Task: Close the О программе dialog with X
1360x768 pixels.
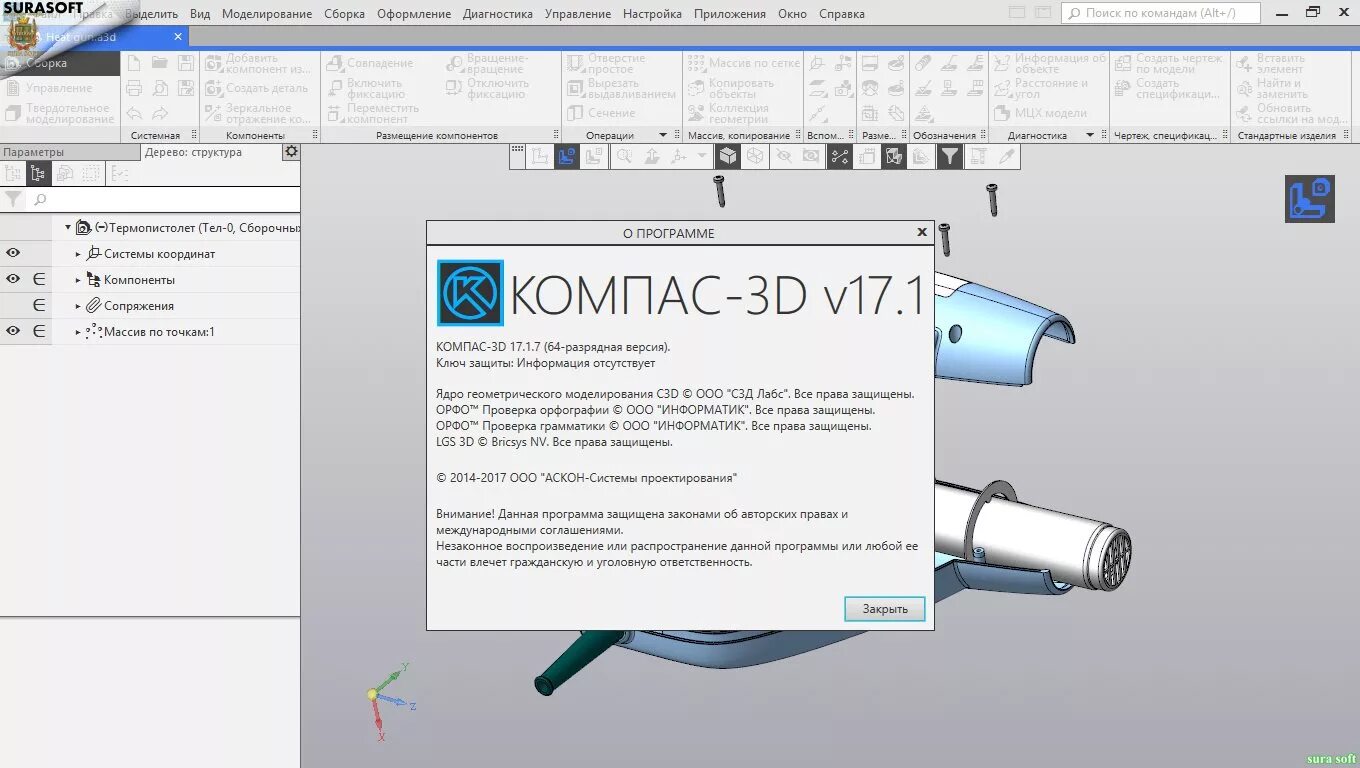Action: pos(922,232)
